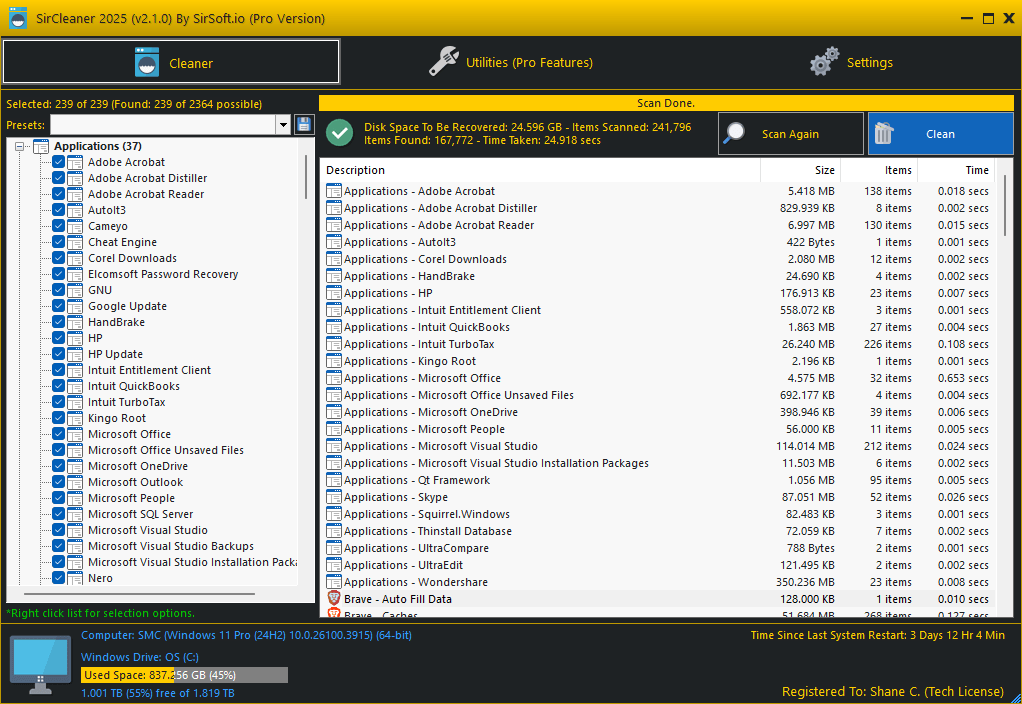
Task: Collapse the Applications (37) tree node
Action: 20,147
